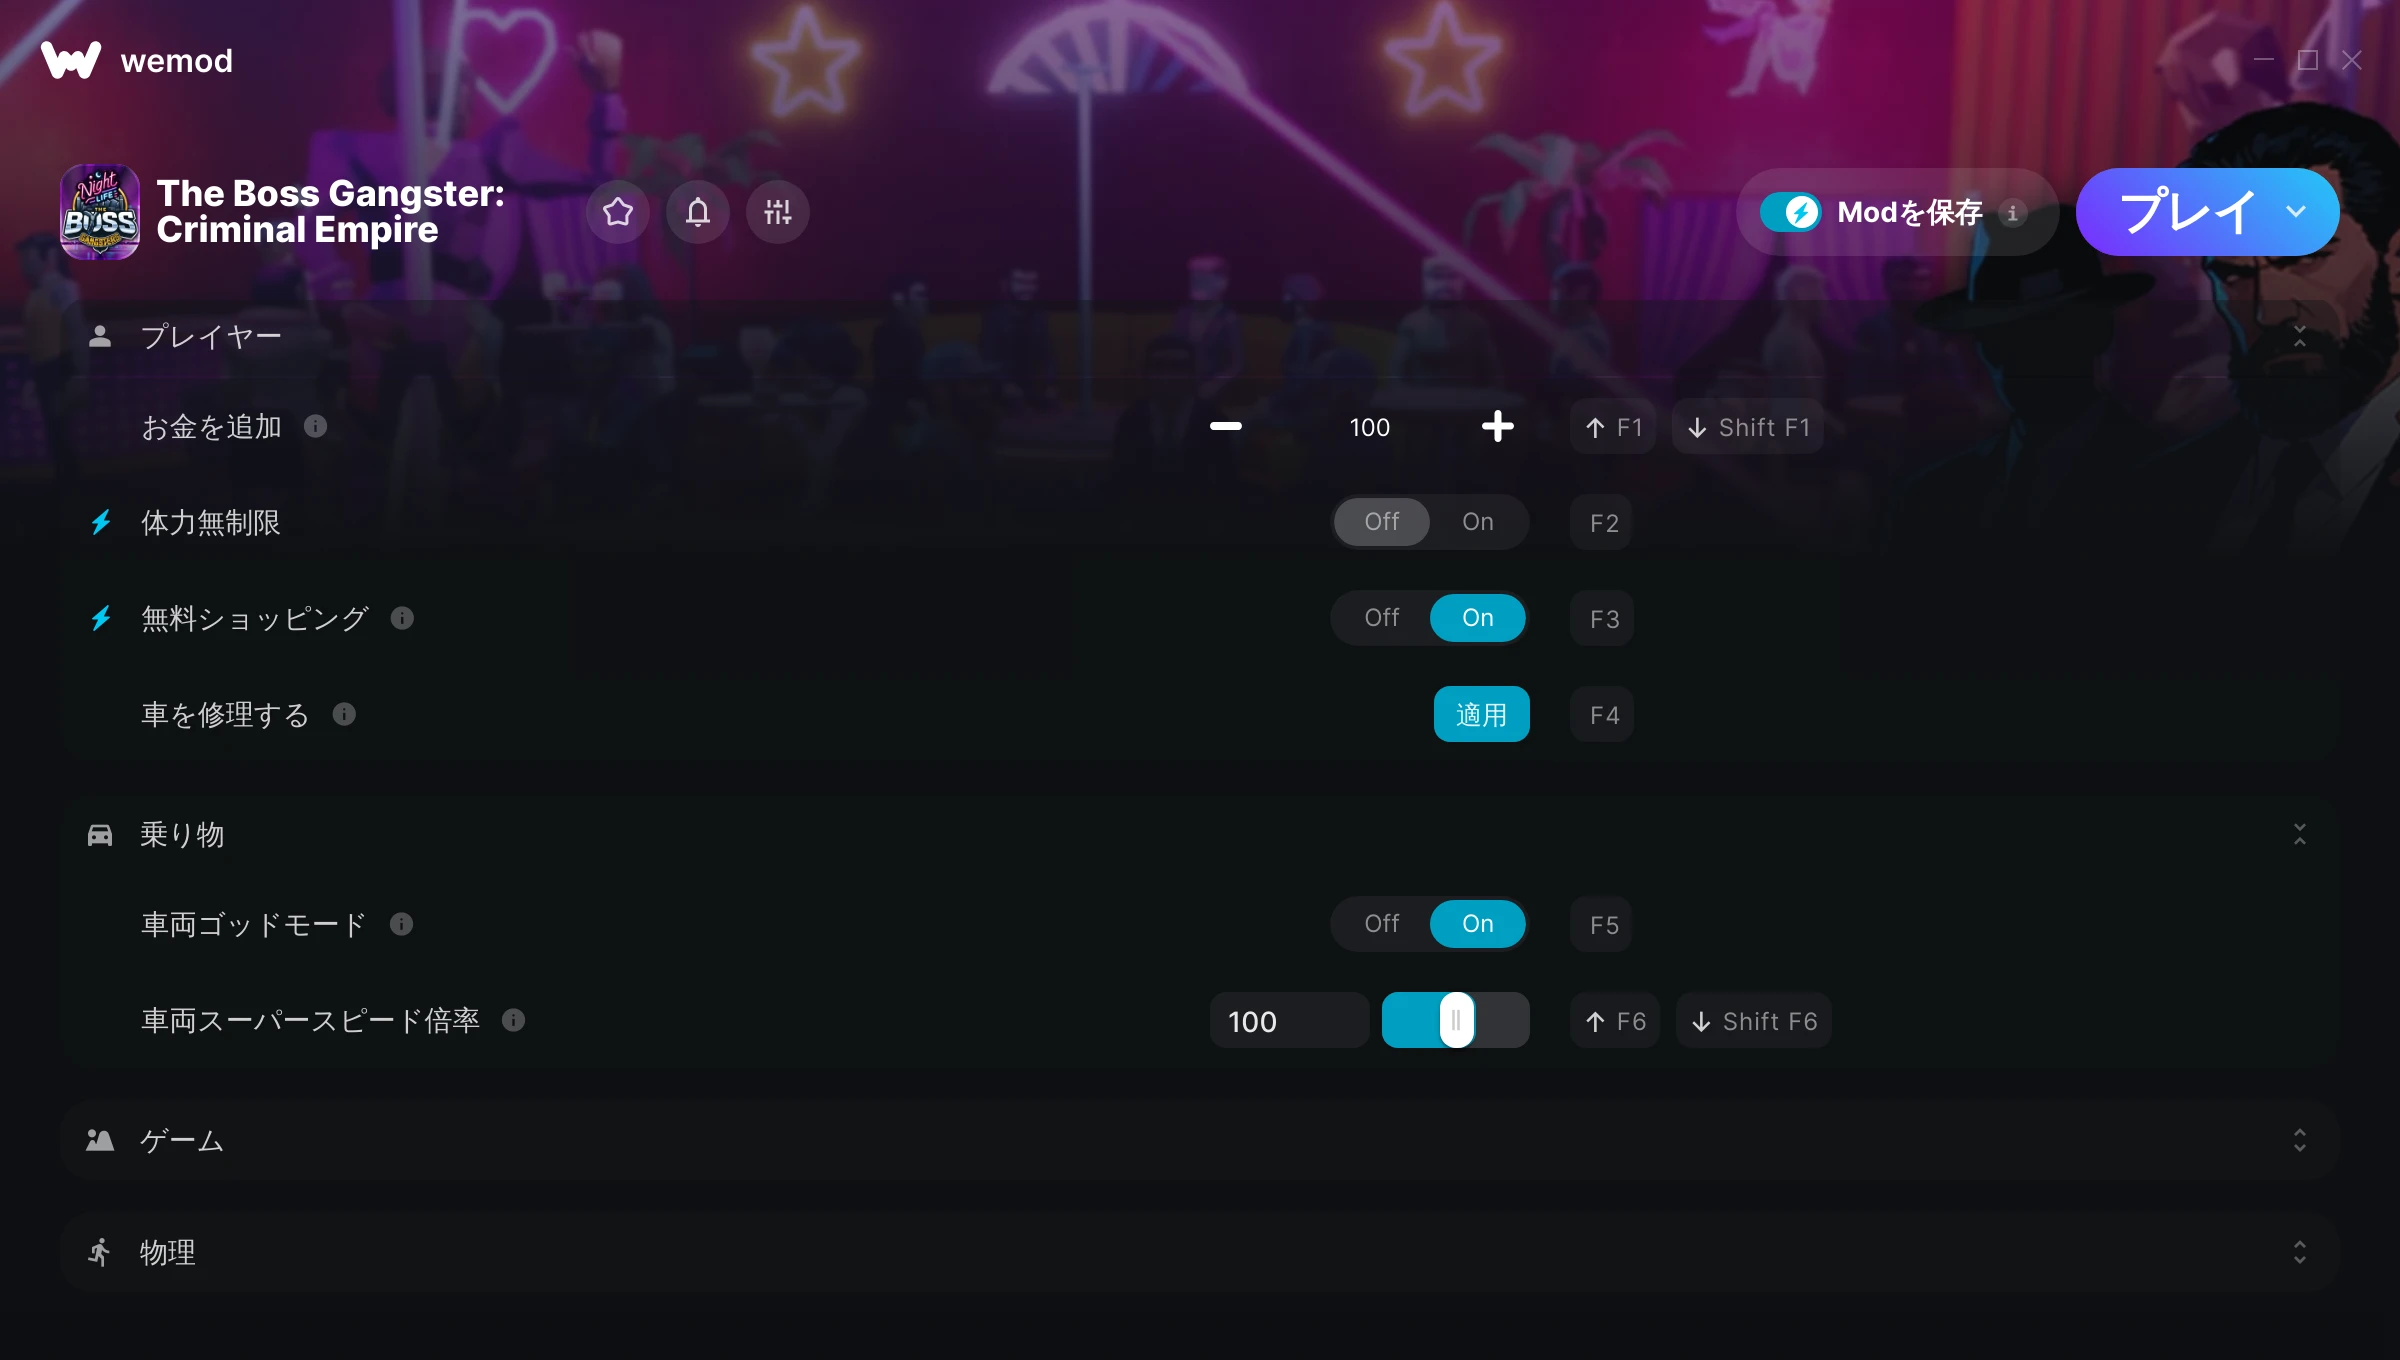Click 適用 to repair the car
Viewport: 2400px width, 1360px height.
tap(1481, 715)
